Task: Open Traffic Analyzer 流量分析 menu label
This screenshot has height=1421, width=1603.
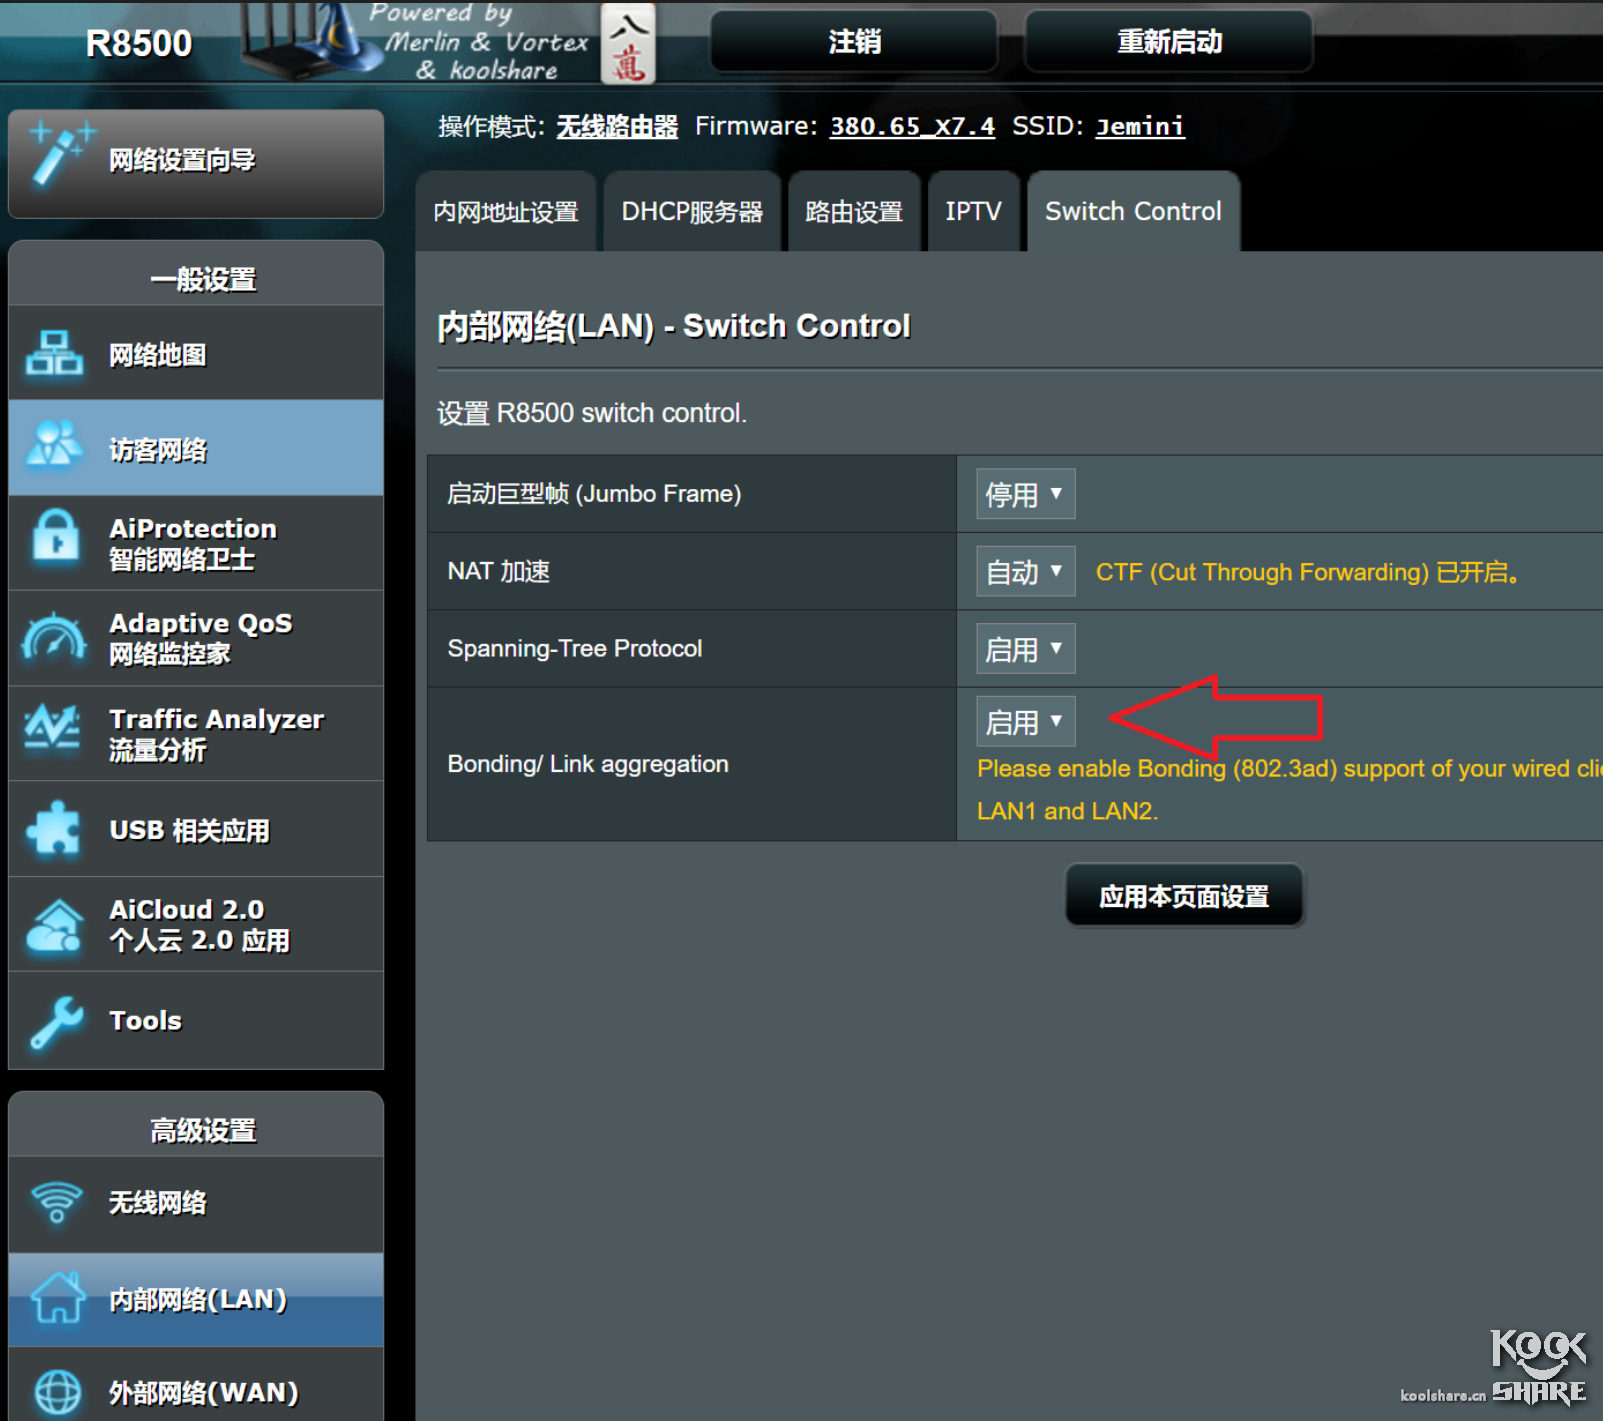Action: (x=216, y=734)
